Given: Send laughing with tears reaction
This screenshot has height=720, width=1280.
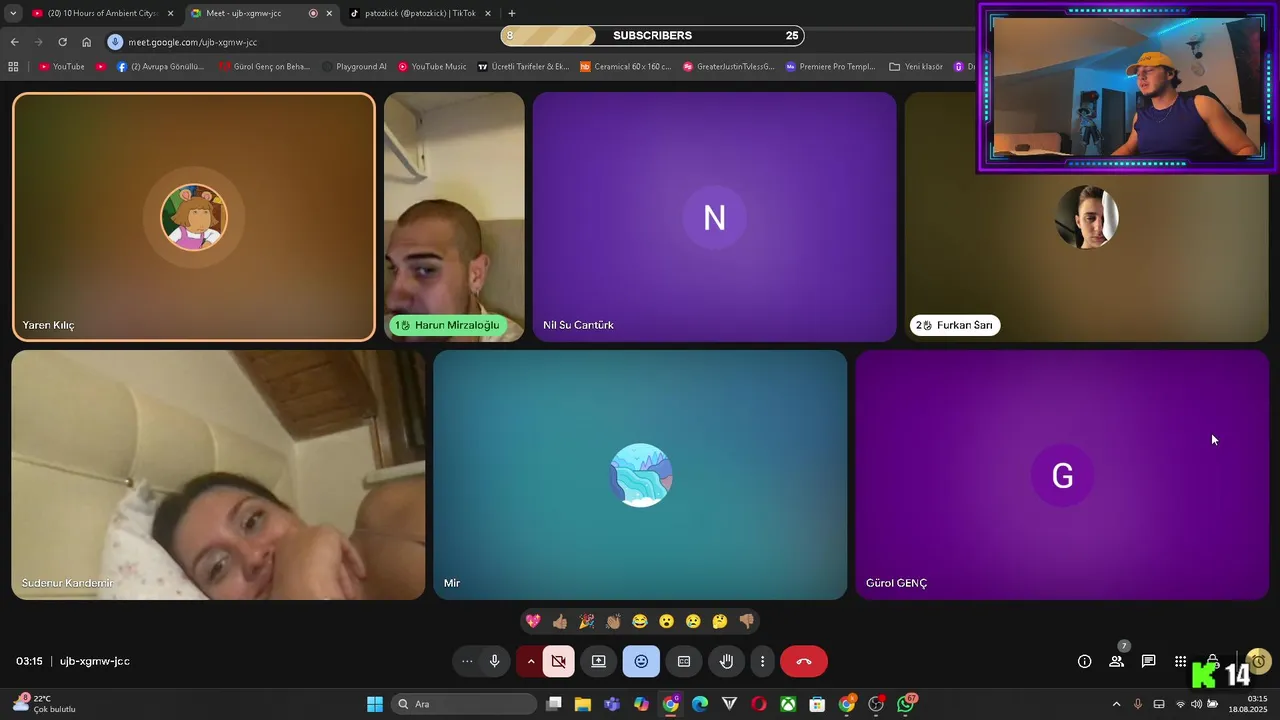Looking at the screenshot, I should 640,621.
